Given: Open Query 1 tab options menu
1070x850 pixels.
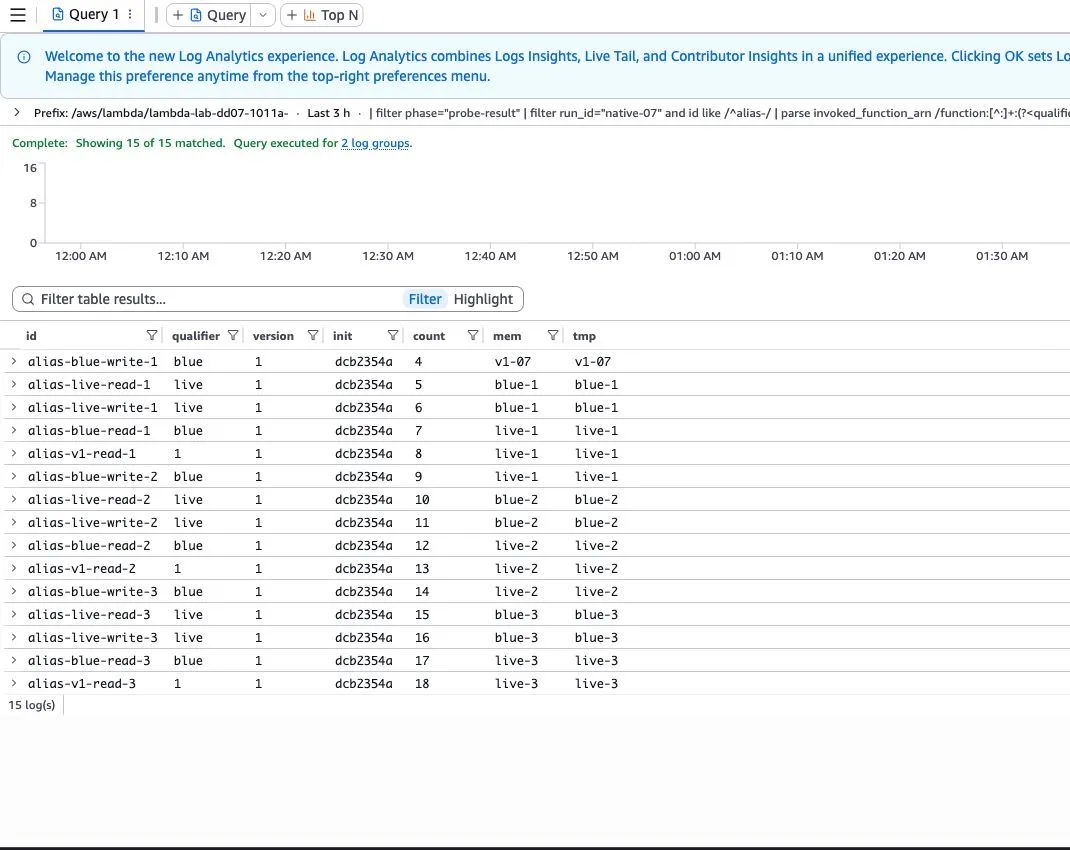Looking at the screenshot, I should point(130,14).
